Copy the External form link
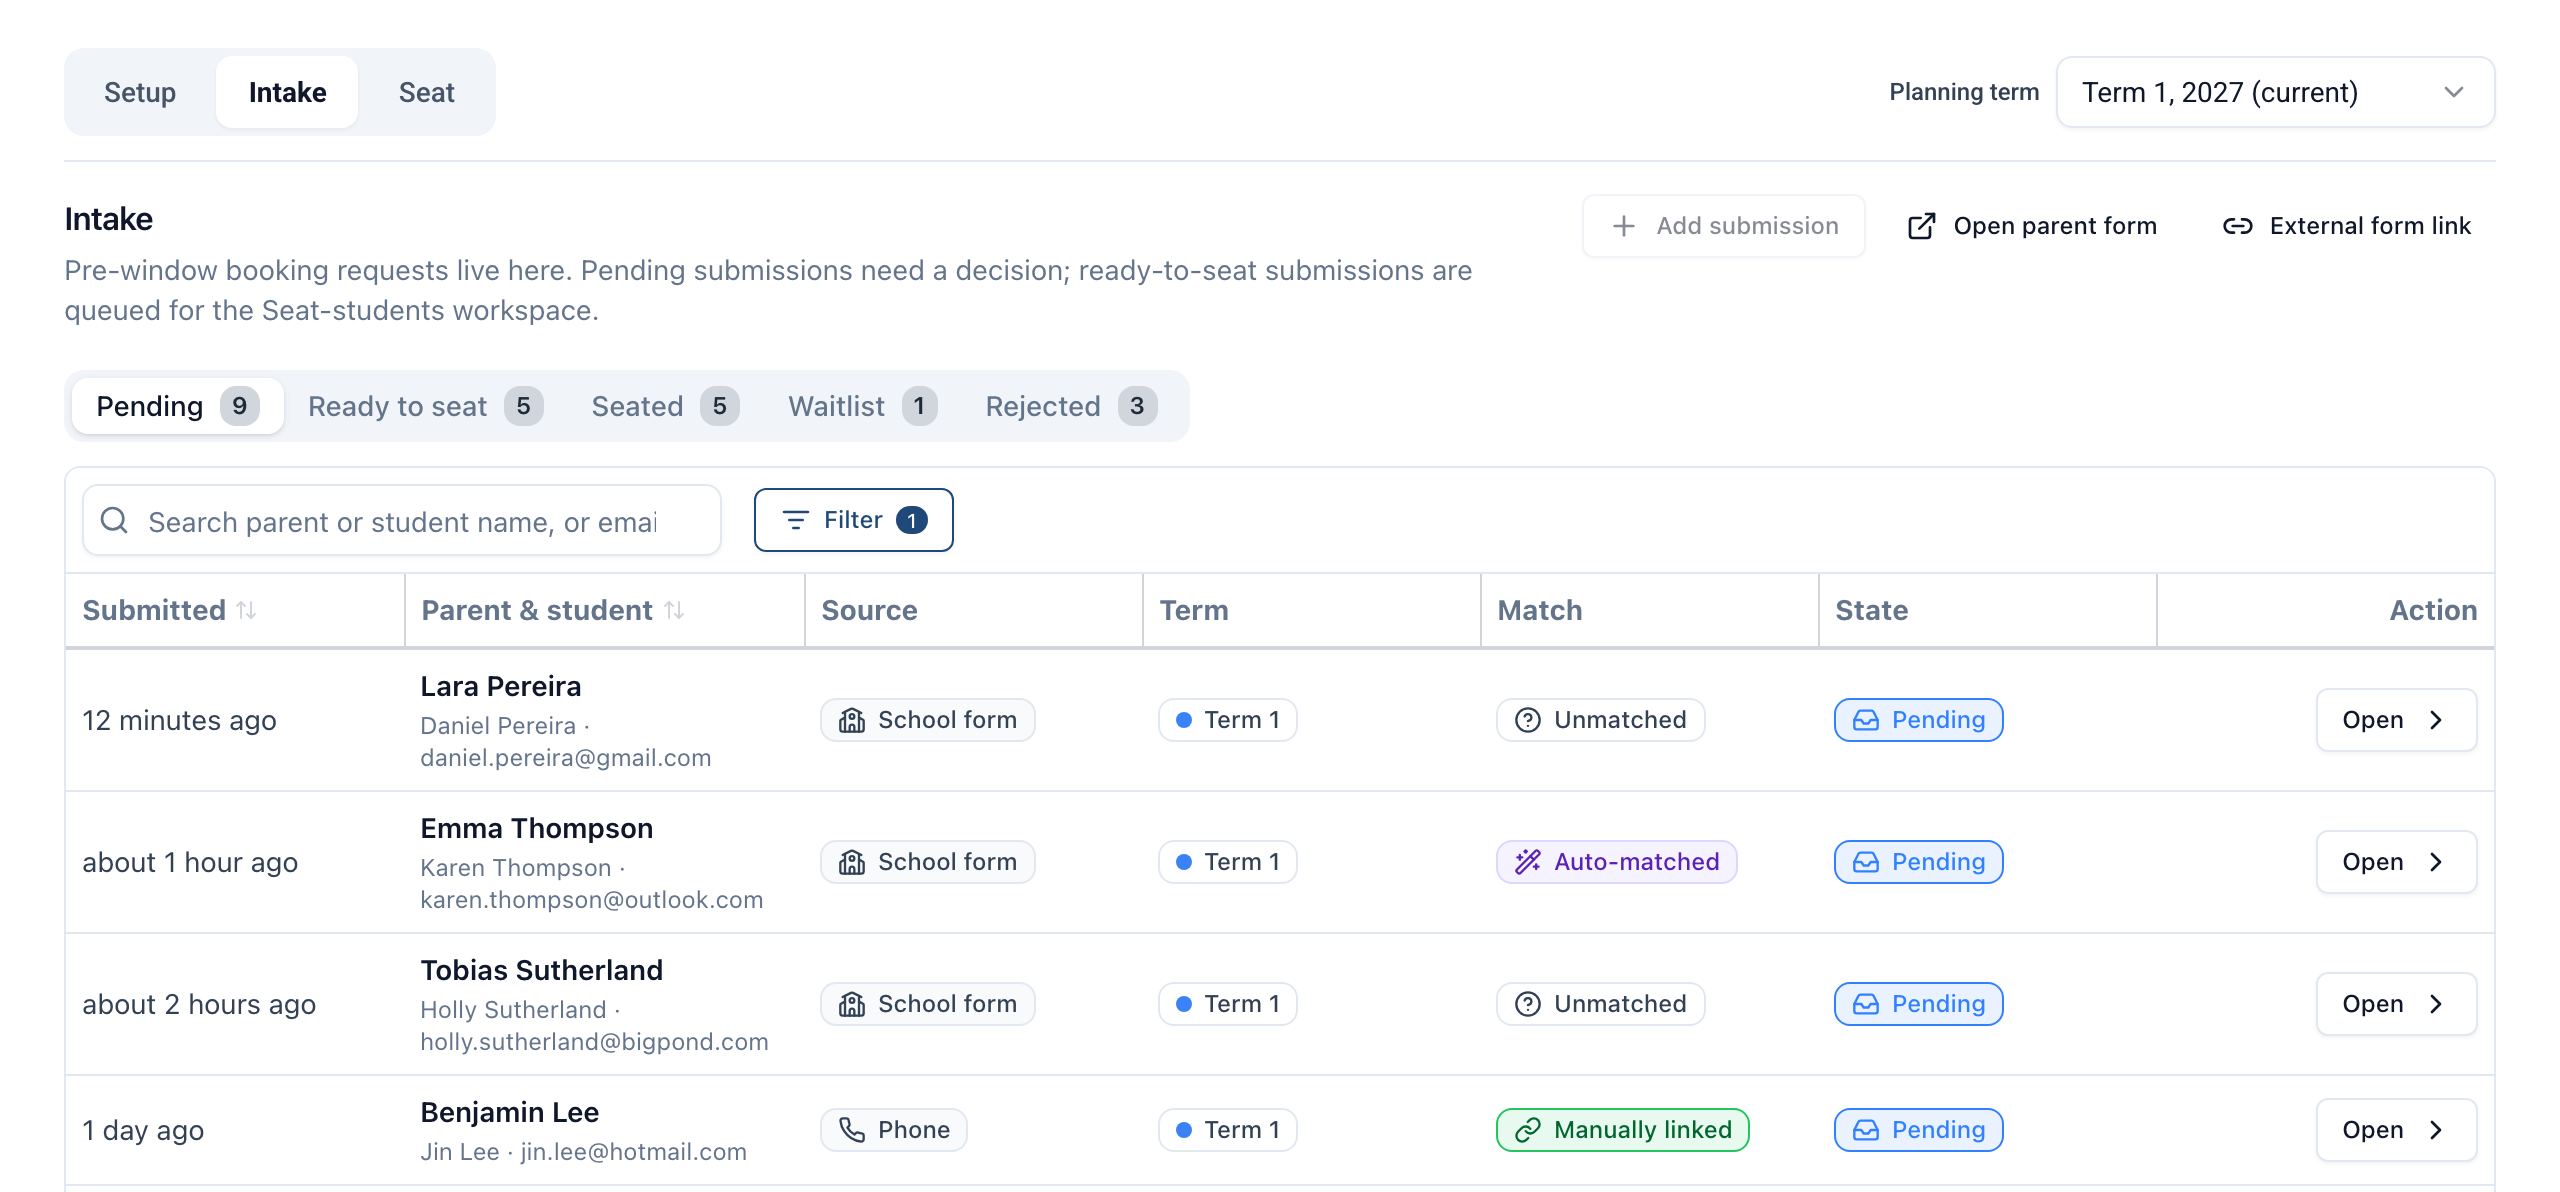 [x=2346, y=226]
